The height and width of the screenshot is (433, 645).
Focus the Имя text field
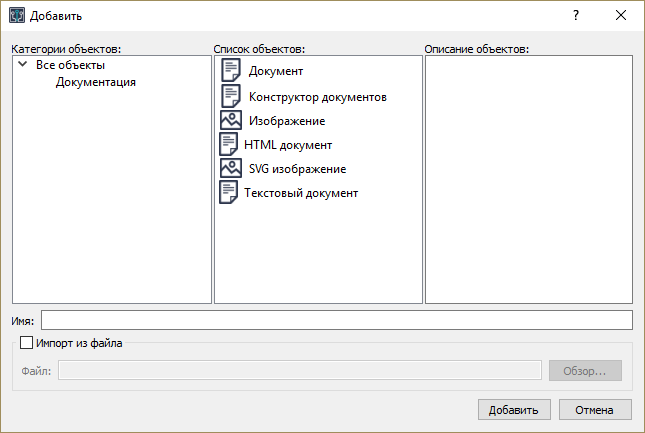336,320
